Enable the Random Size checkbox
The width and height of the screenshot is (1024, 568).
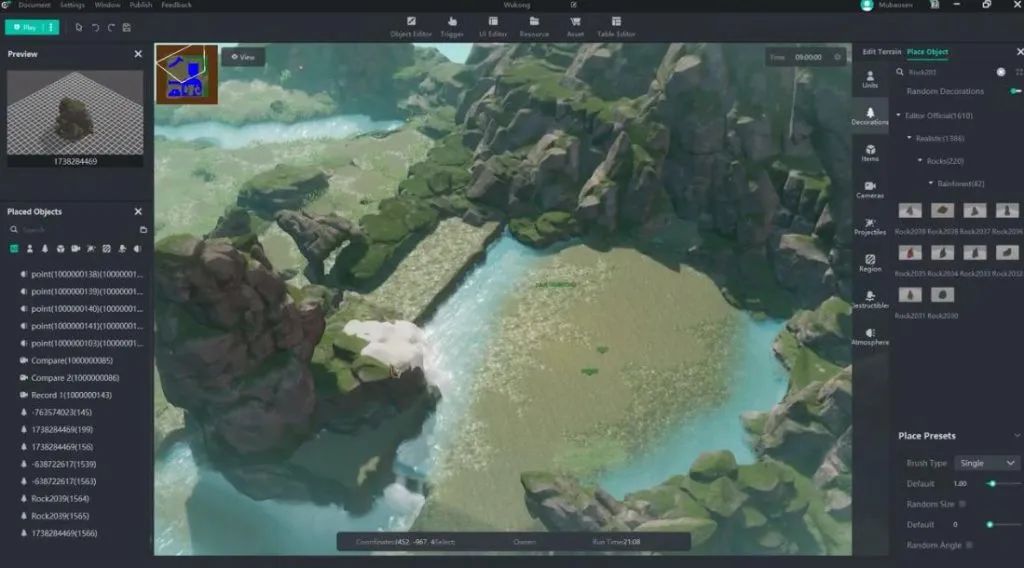coord(962,504)
